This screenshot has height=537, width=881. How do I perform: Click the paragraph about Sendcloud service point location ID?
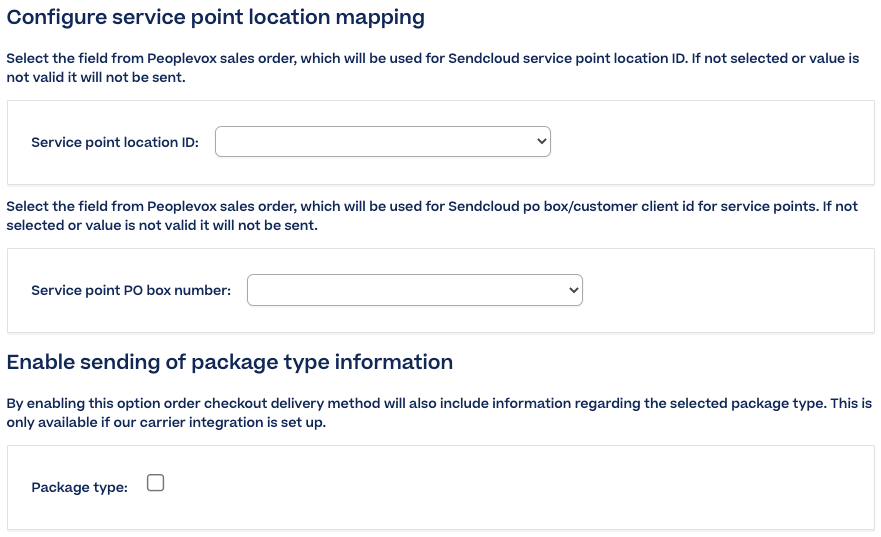click(x=433, y=68)
